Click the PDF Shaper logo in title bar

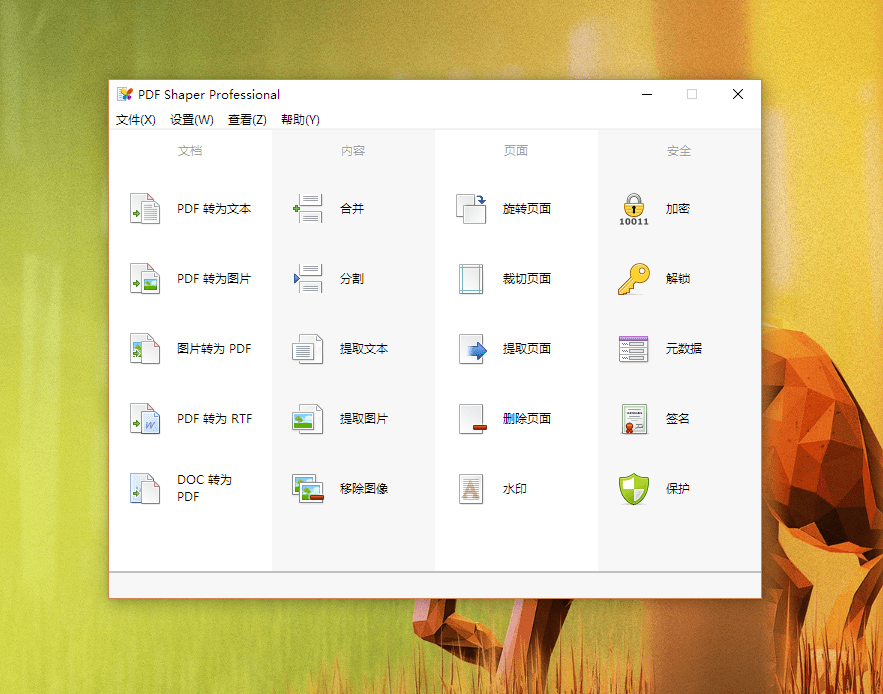(124, 94)
